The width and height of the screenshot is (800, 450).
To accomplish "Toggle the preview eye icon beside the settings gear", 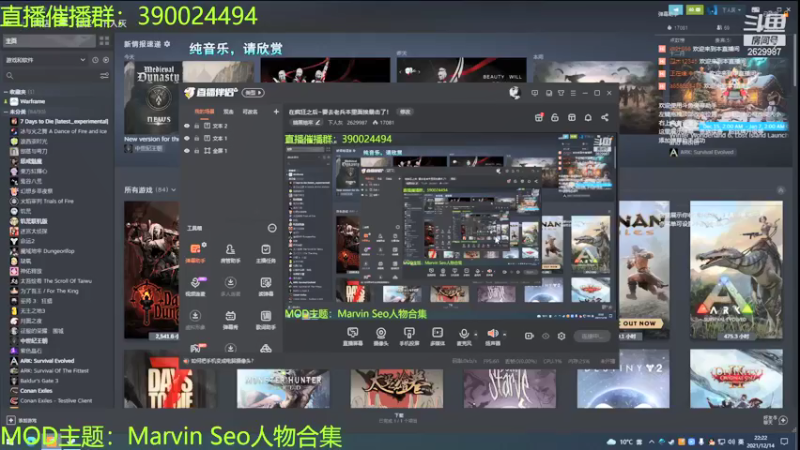I will coord(545,336).
